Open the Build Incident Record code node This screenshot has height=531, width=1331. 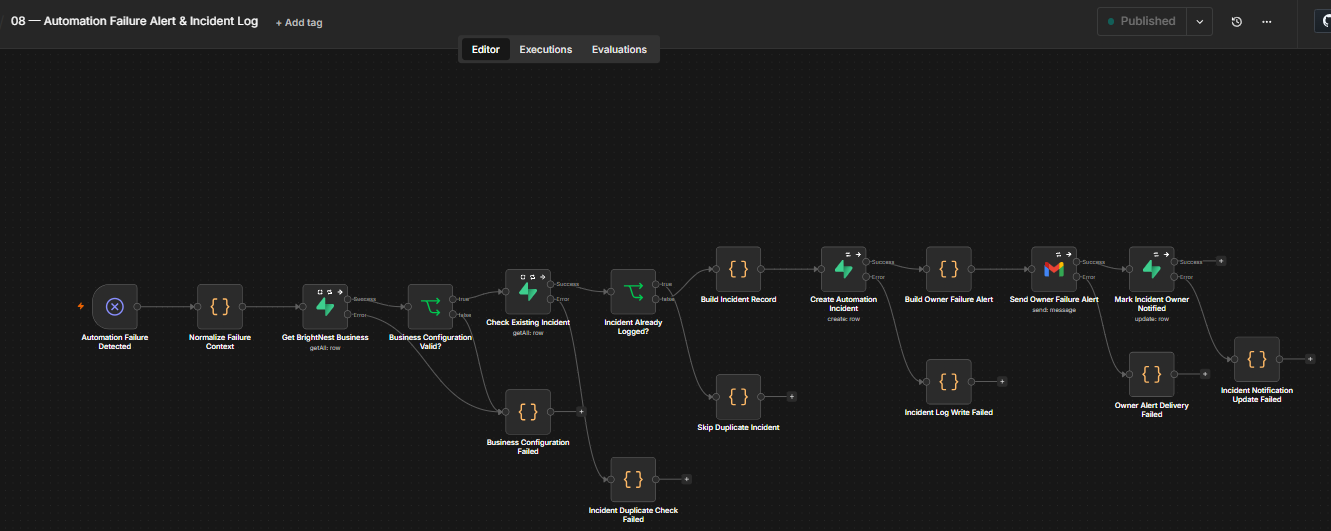738,269
